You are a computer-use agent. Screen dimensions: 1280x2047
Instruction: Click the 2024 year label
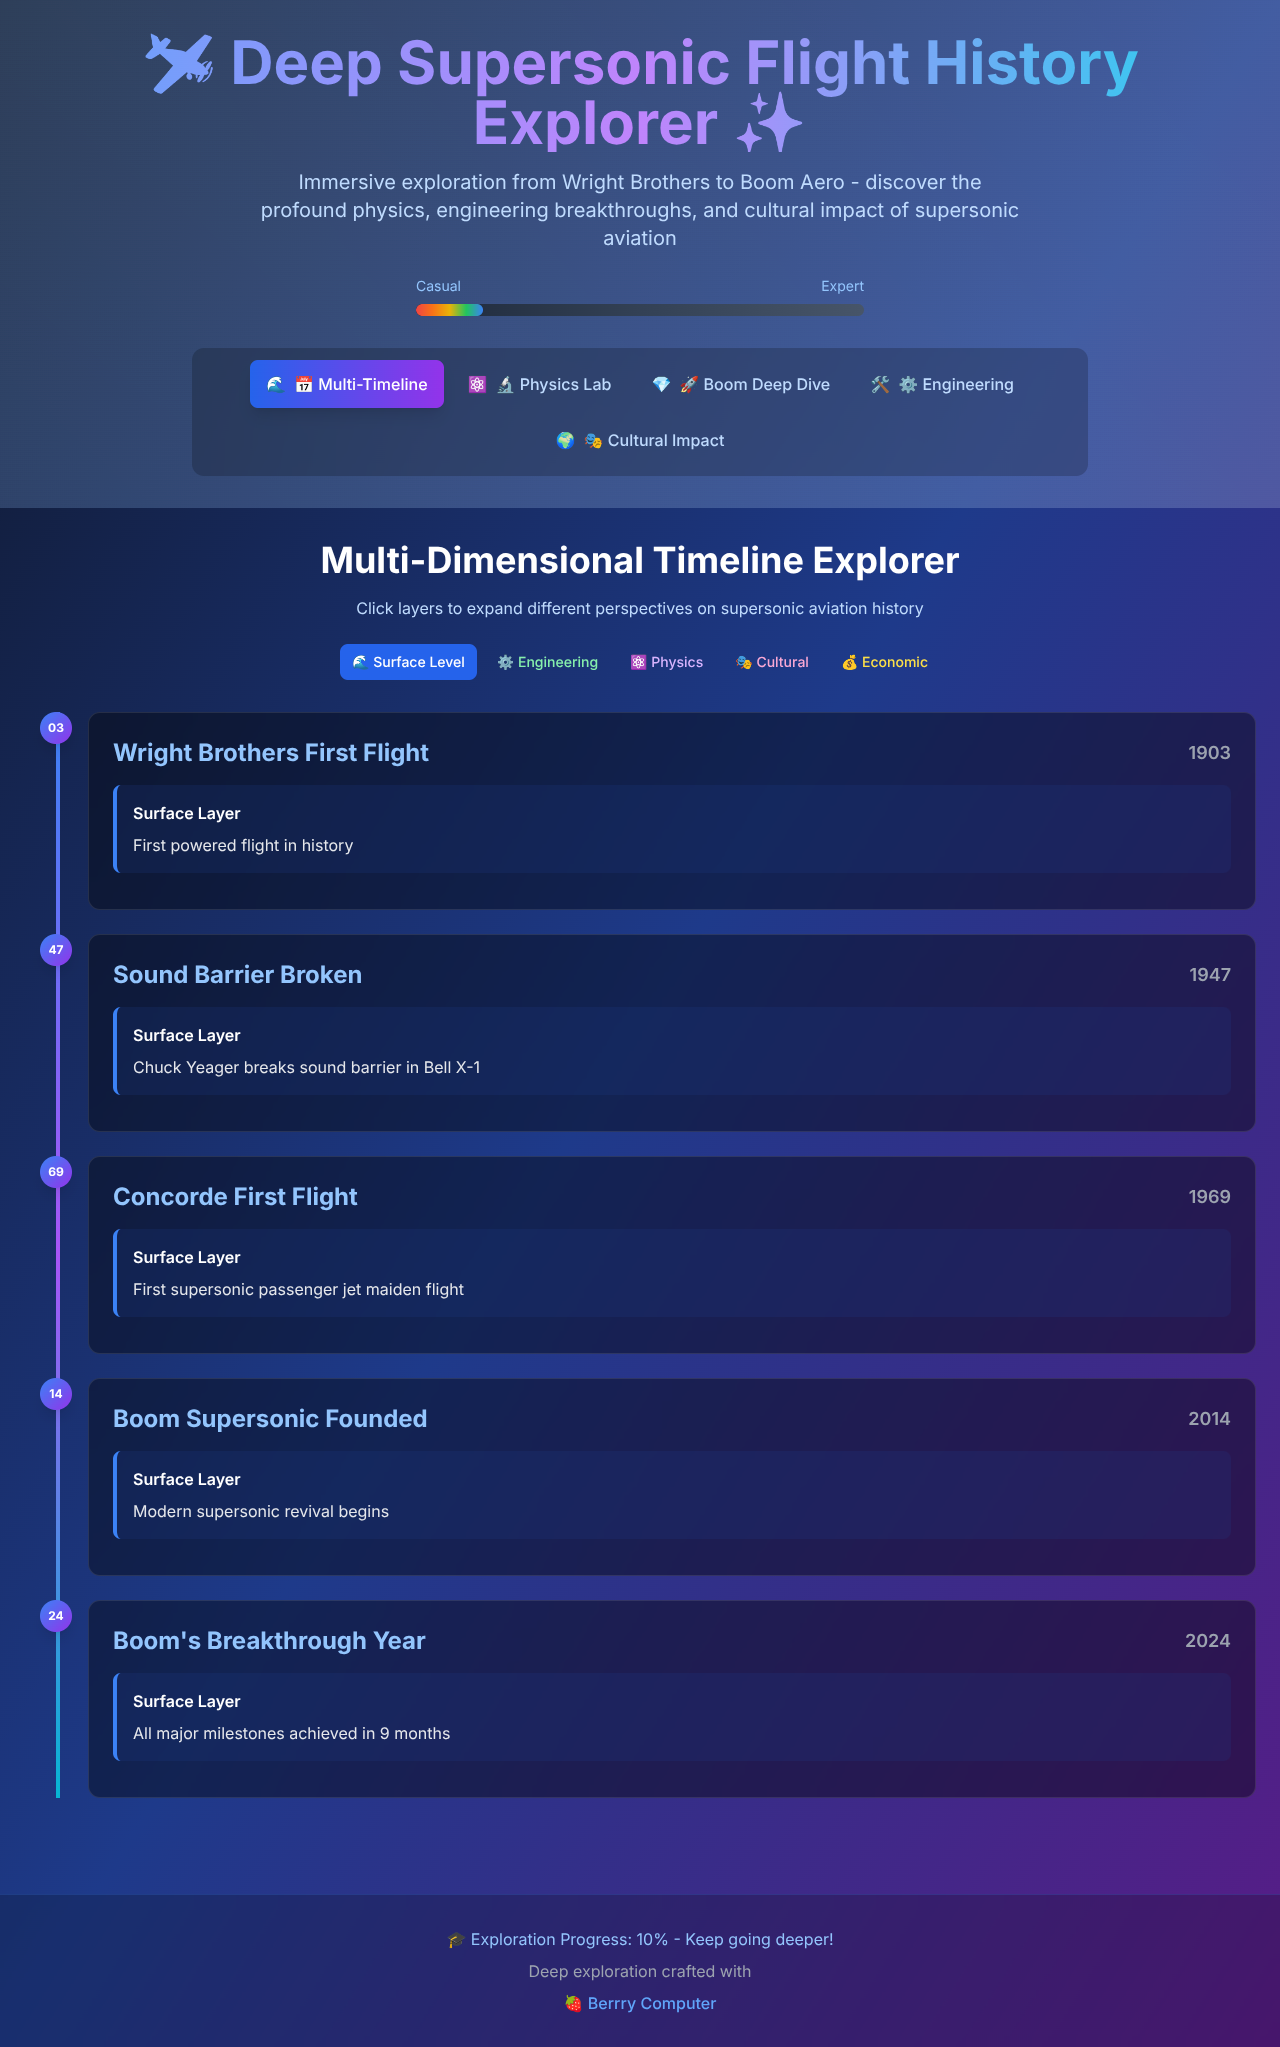pos(1208,1640)
